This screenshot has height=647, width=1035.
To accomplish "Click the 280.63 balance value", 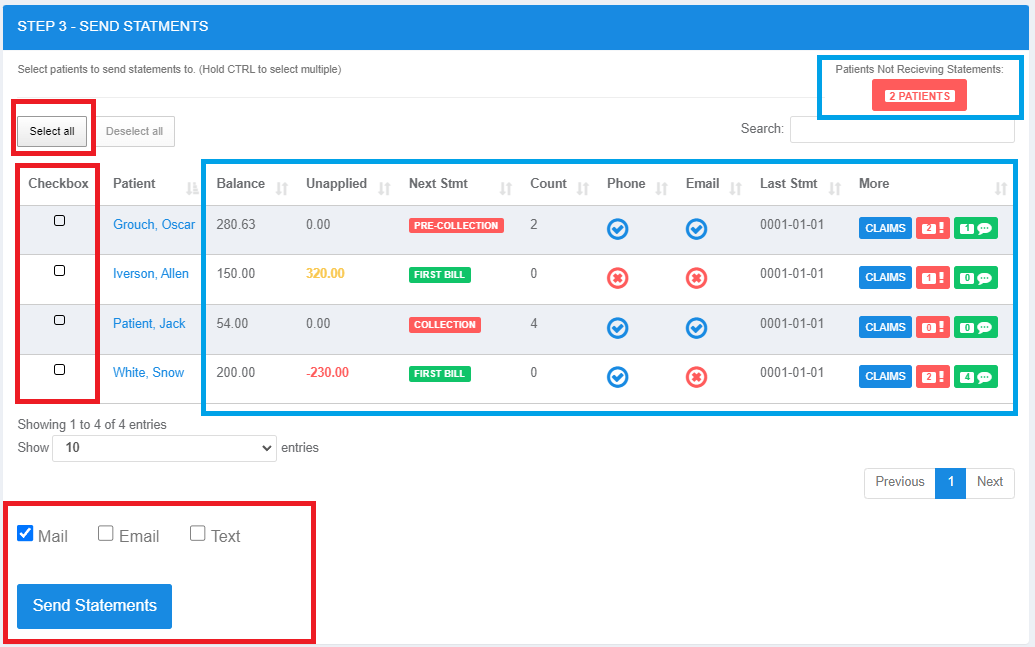I will pos(236,224).
